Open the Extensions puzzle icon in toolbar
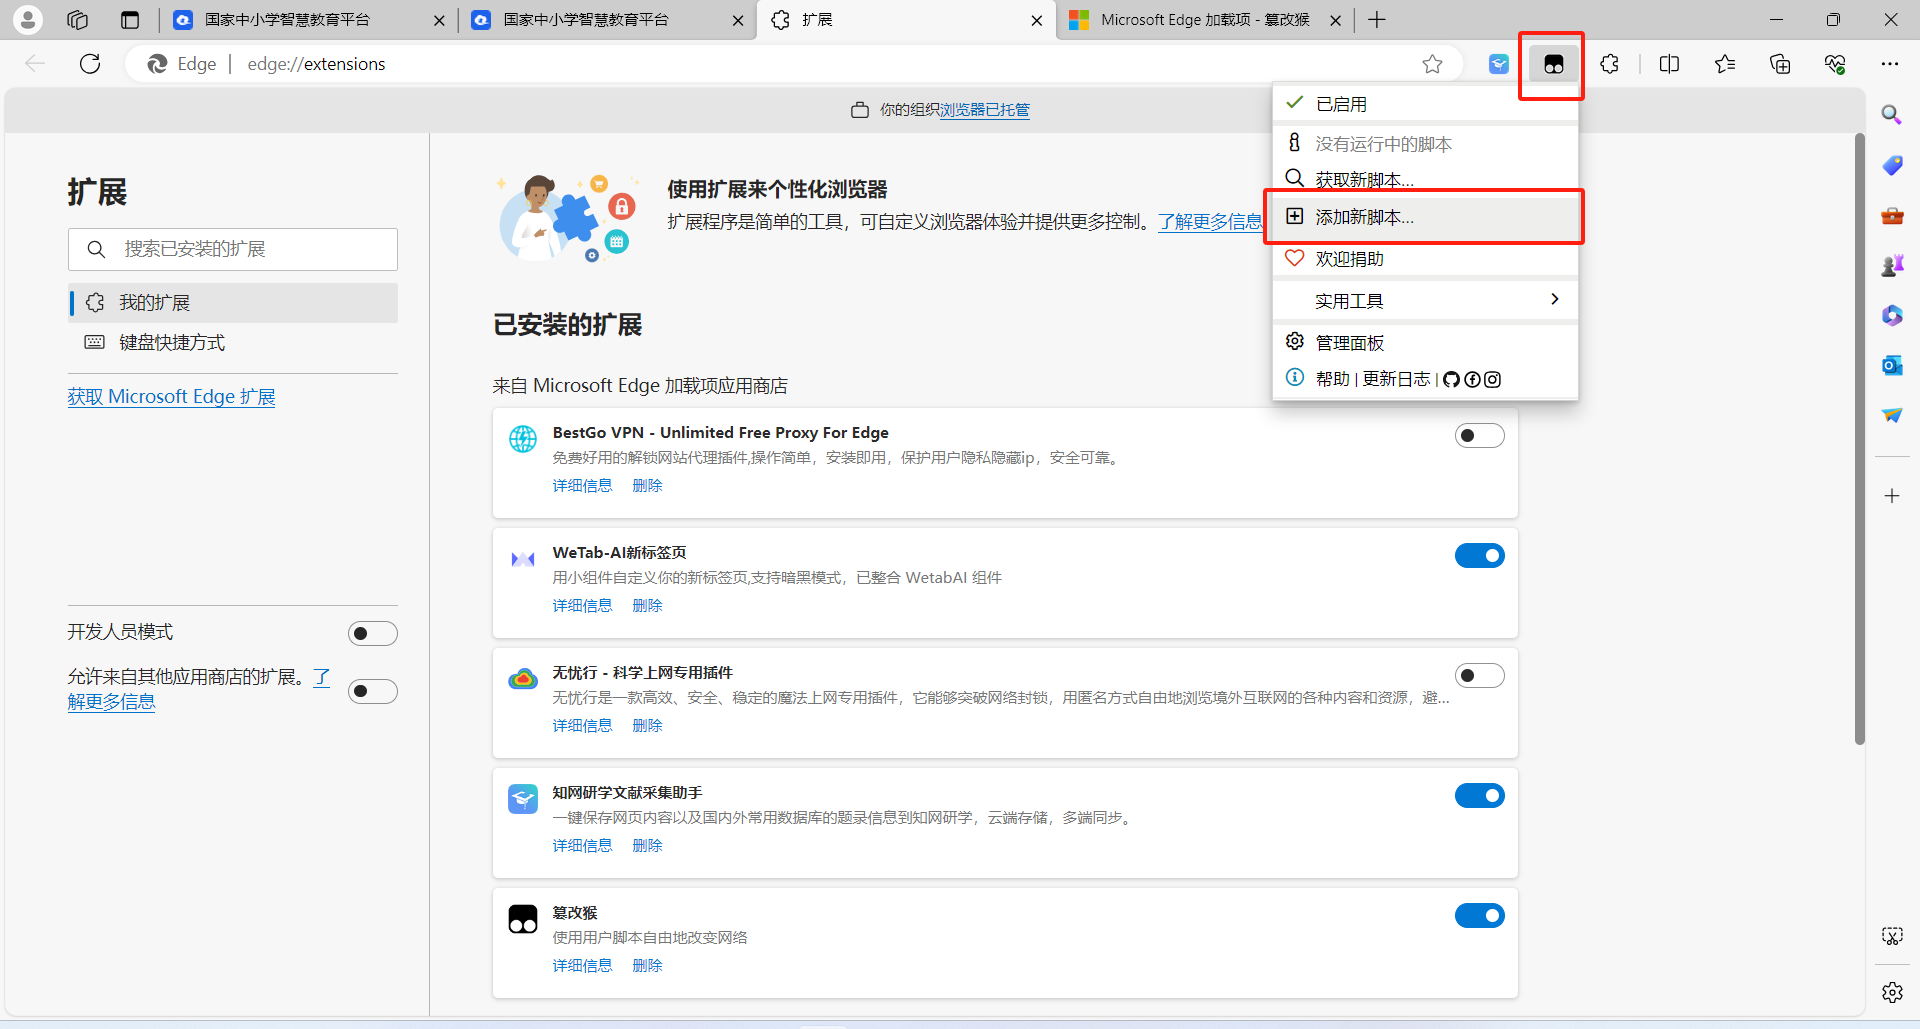The image size is (1920, 1029). [1609, 64]
